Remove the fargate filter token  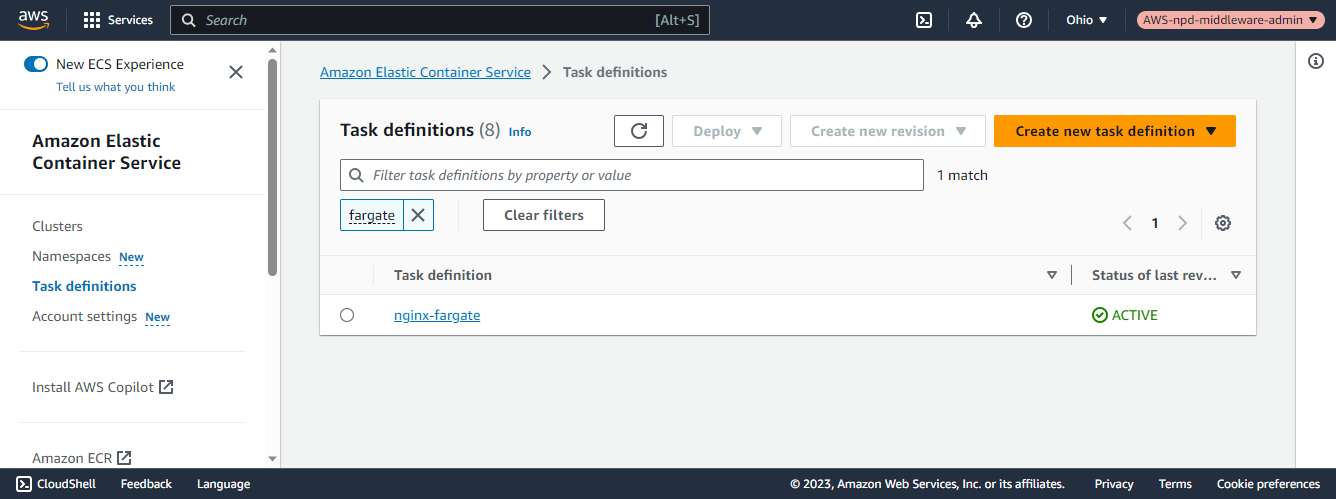click(x=418, y=215)
